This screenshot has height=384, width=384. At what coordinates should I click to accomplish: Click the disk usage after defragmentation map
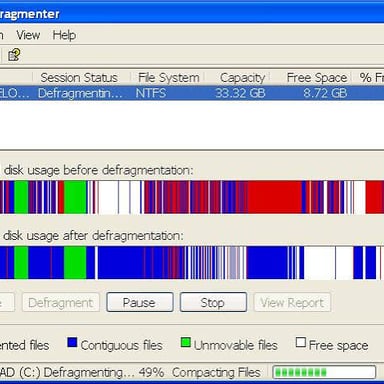(192, 263)
